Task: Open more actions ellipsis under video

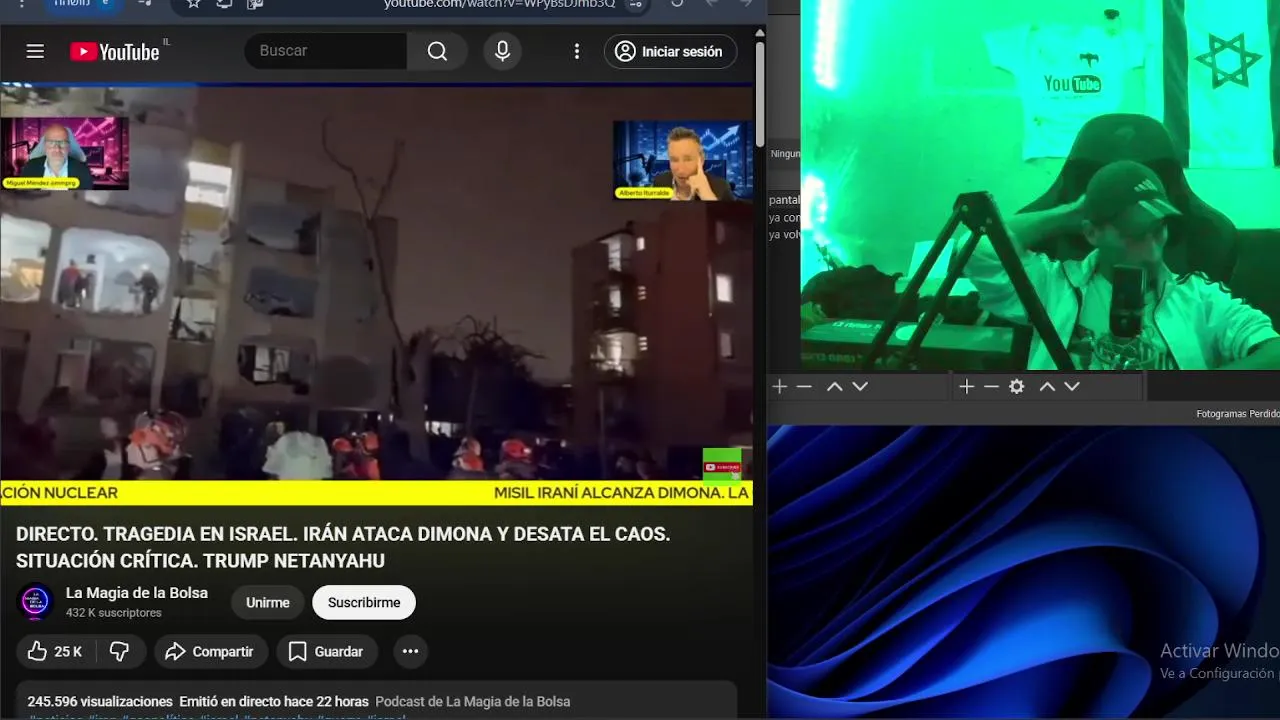Action: click(x=410, y=652)
